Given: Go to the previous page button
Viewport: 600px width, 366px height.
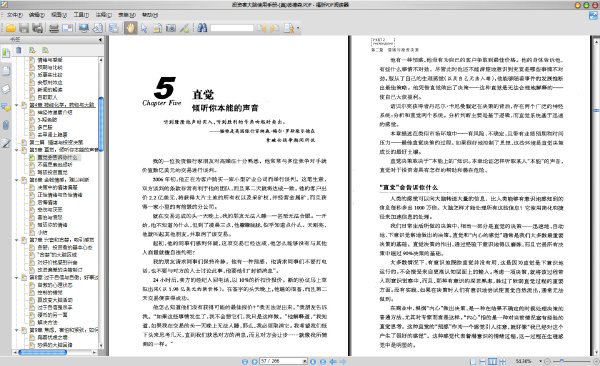Looking at the screenshot, I should (254, 361).
